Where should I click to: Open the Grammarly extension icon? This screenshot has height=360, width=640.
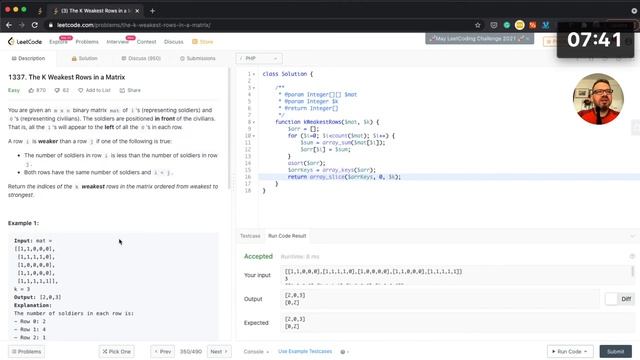tap(507, 25)
